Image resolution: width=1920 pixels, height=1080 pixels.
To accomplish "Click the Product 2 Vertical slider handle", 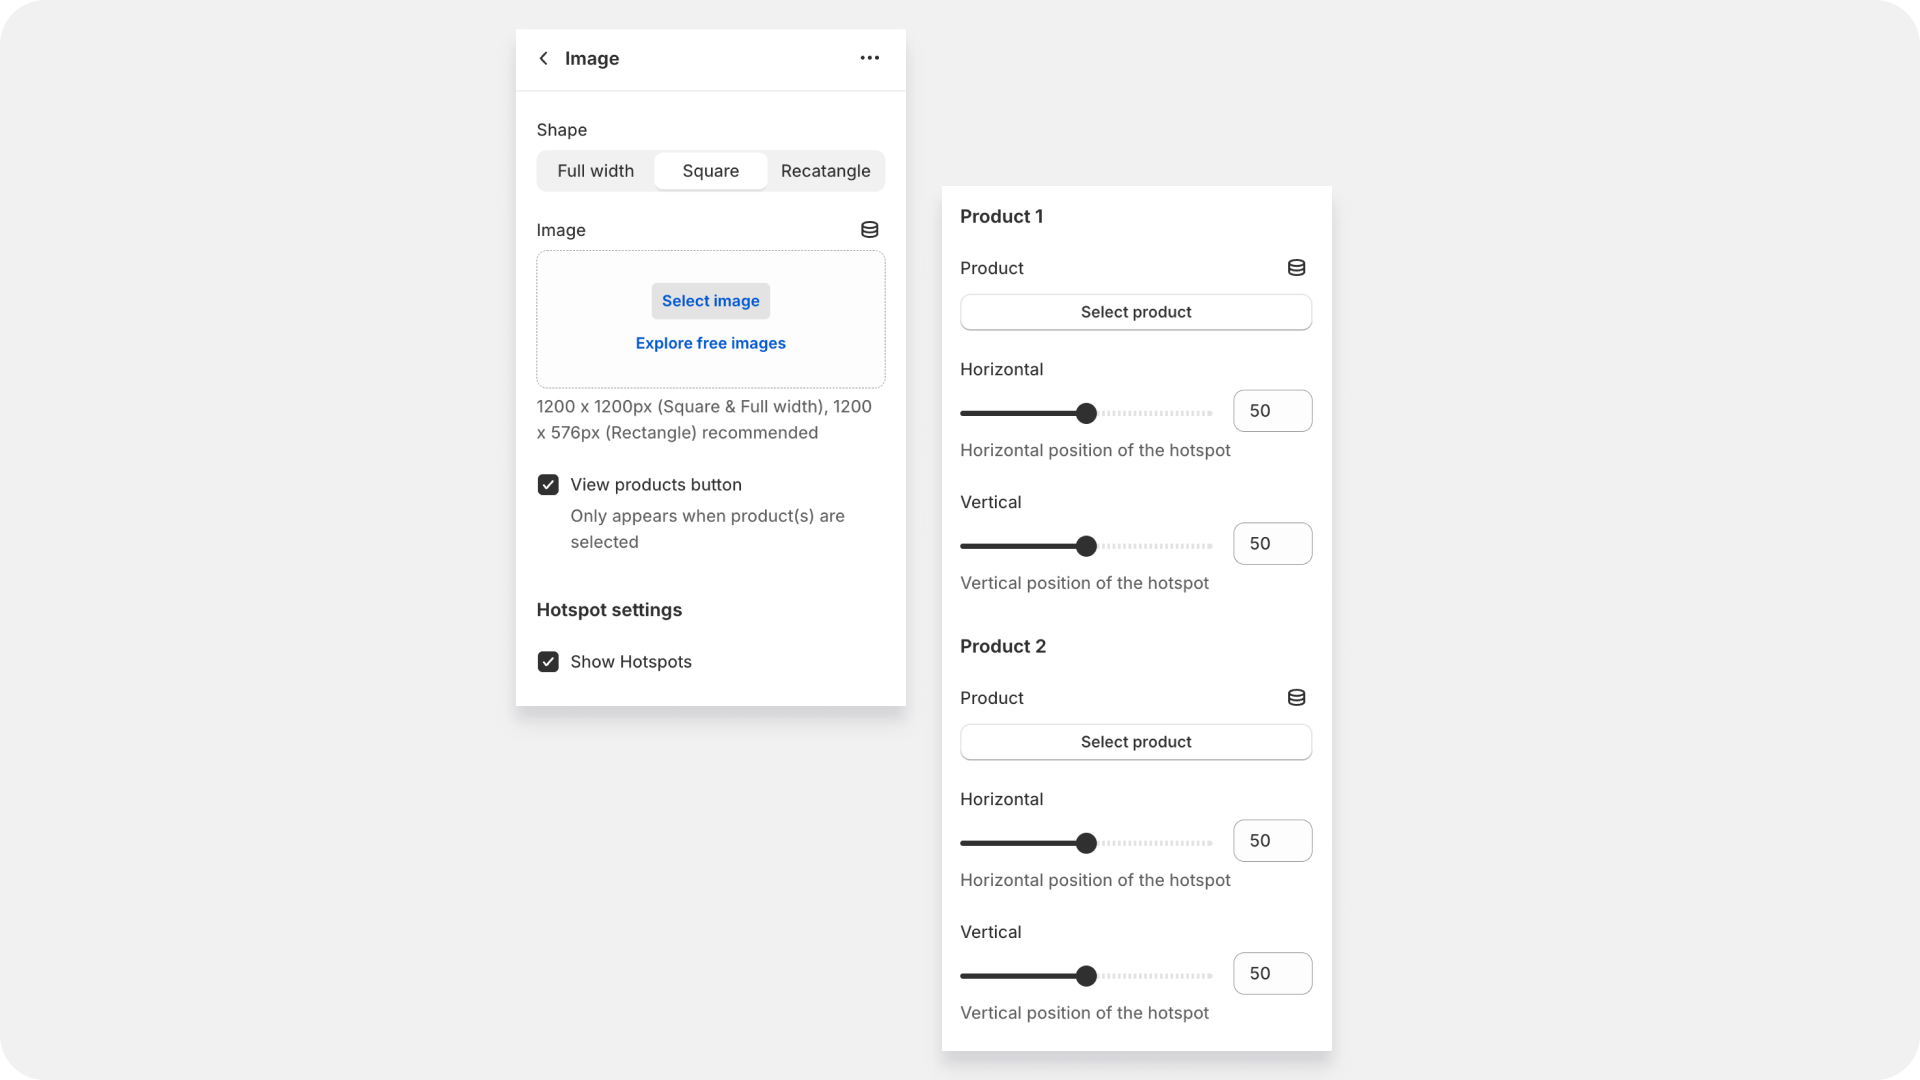I will (x=1086, y=976).
